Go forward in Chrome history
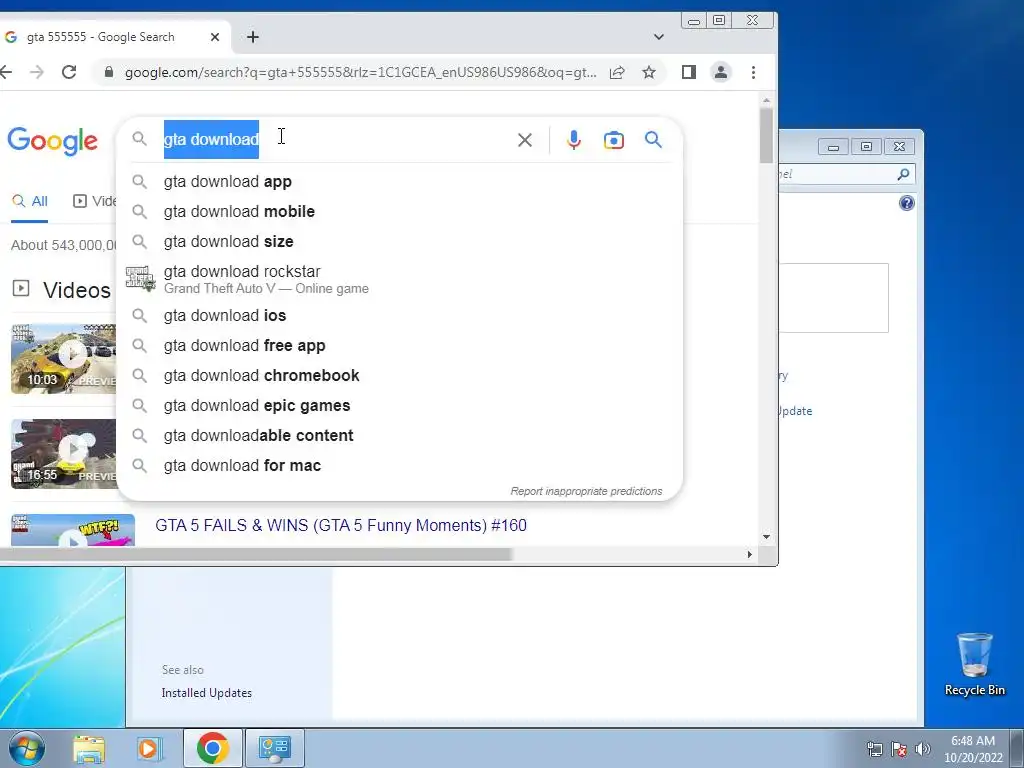 point(37,72)
